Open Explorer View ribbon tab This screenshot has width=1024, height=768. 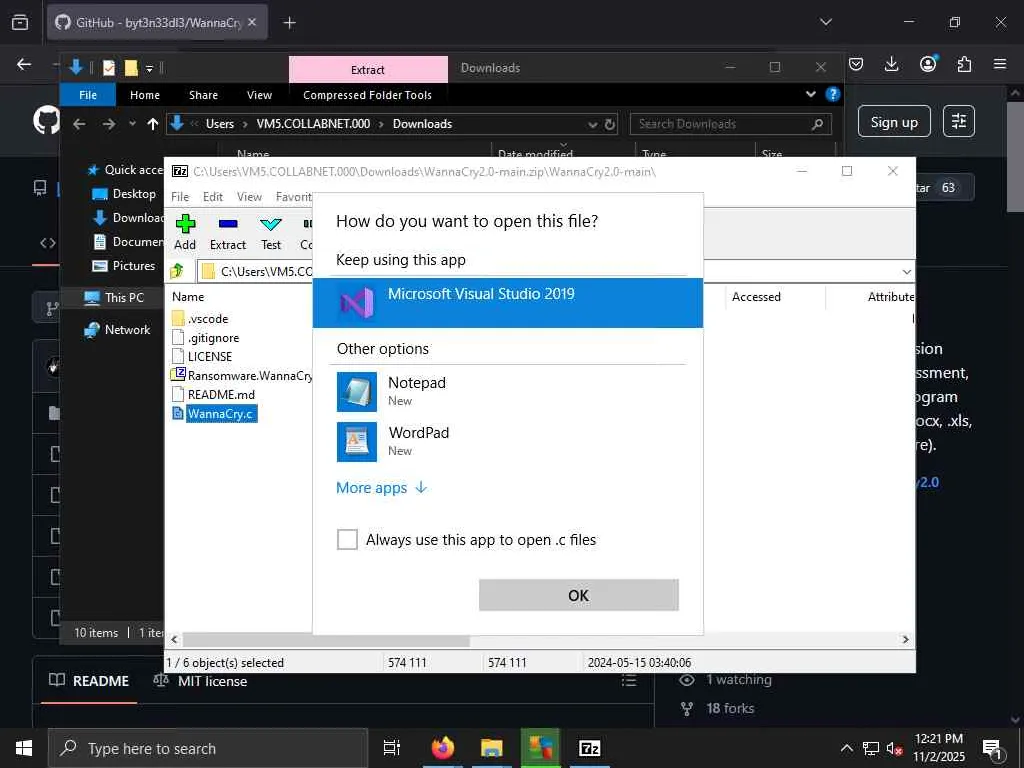[259, 95]
